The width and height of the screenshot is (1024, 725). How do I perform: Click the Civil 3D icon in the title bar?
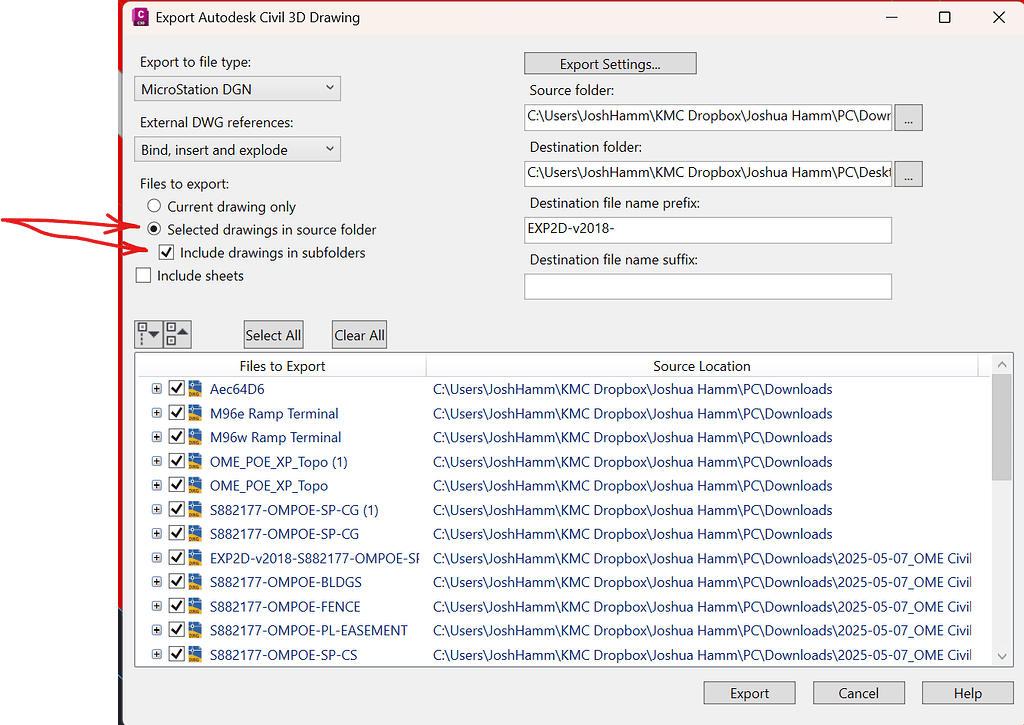139,17
